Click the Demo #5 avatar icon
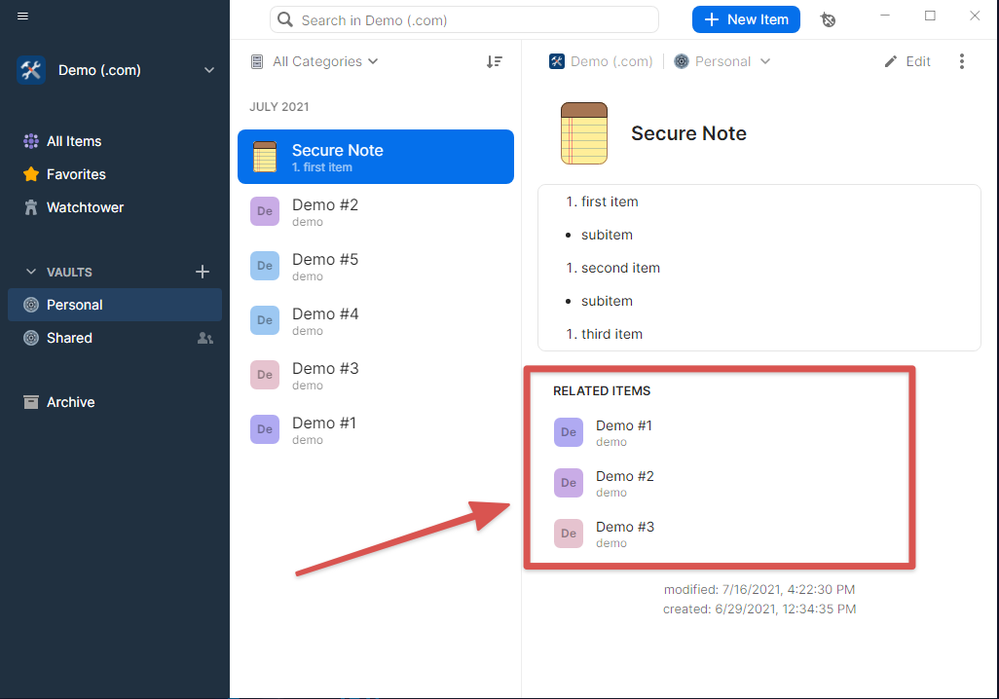The width and height of the screenshot is (999, 699). (x=264, y=265)
